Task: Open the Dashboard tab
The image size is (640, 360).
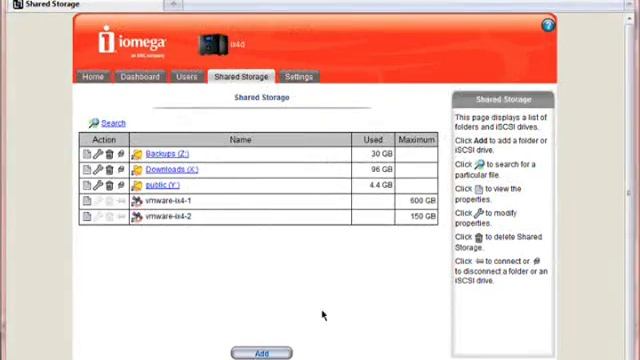Action: click(140, 77)
